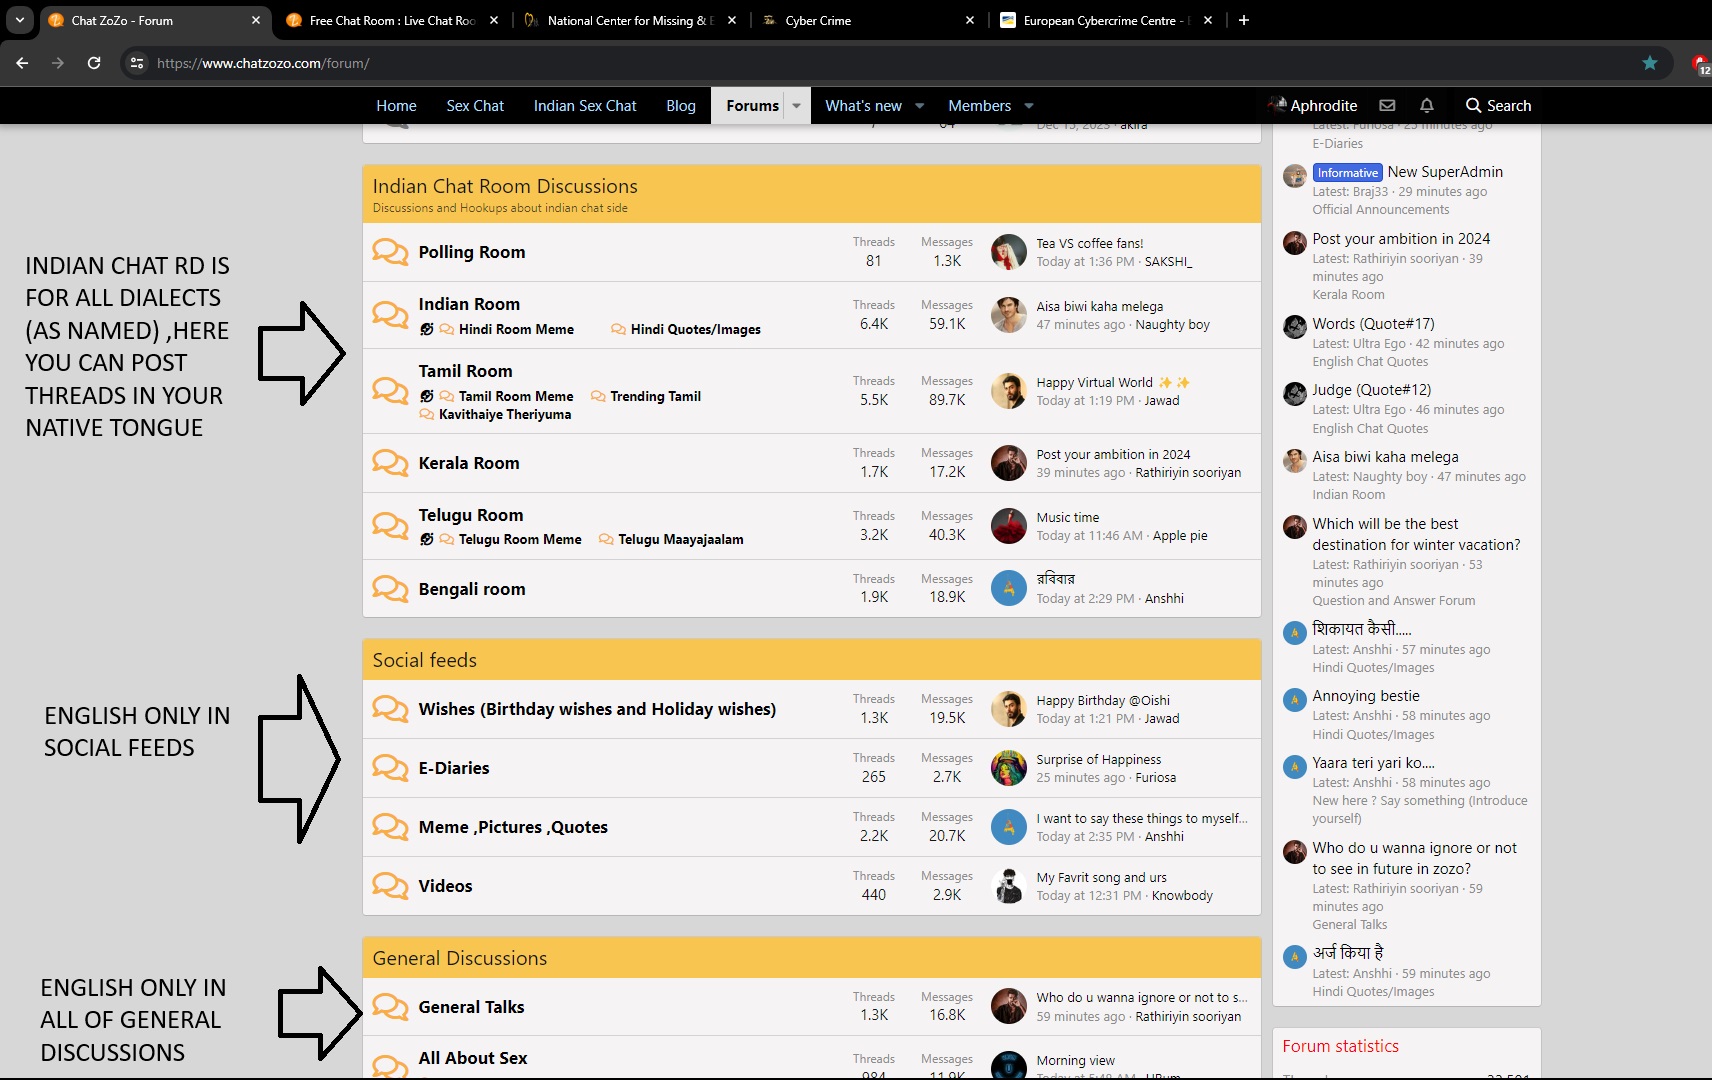Viewport: 1712px width, 1080px height.
Task: Open the Kerala Room forum
Action: pyautogui.click(x=468, y=463)
